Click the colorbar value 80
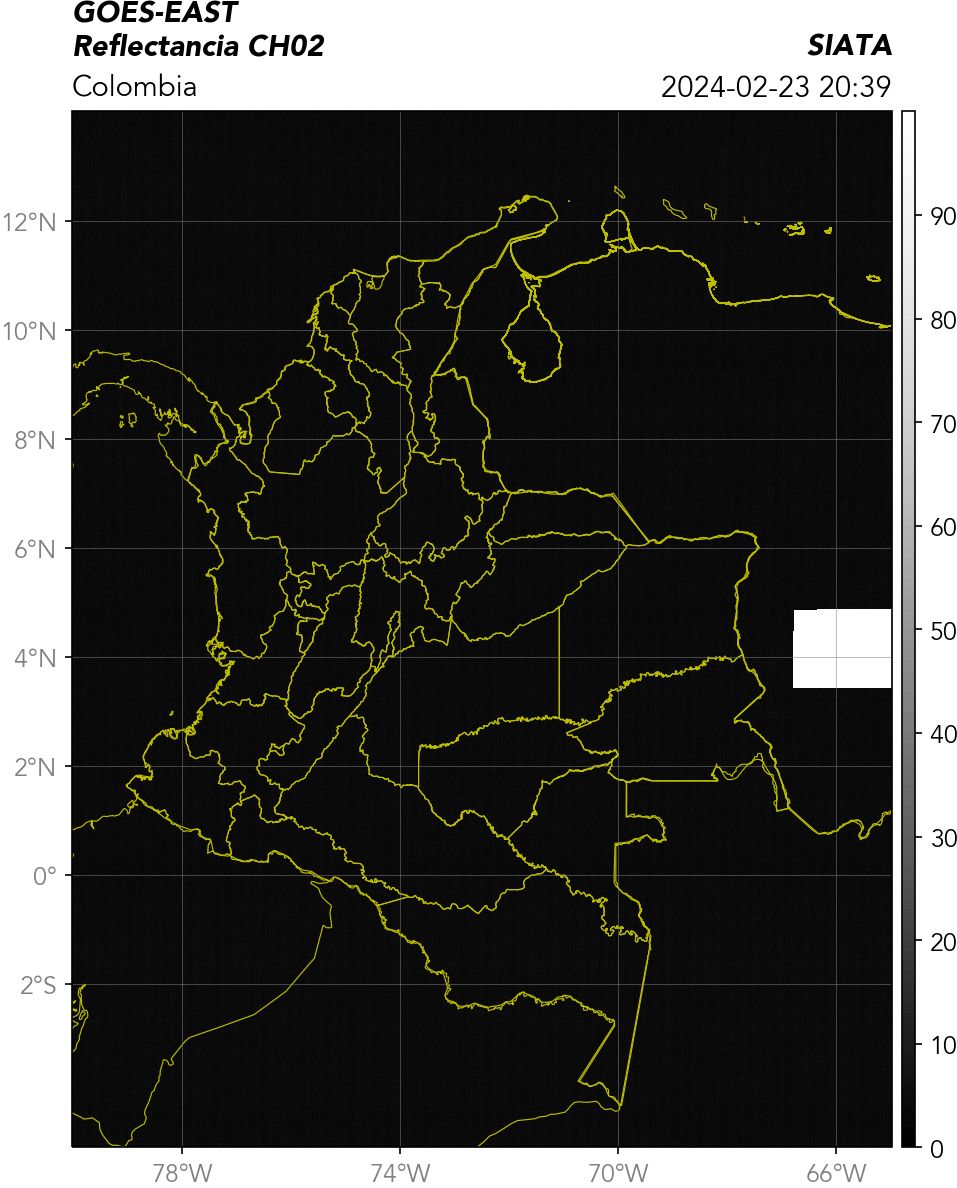This screenshot has width=957, height=1188. point(943,320)
